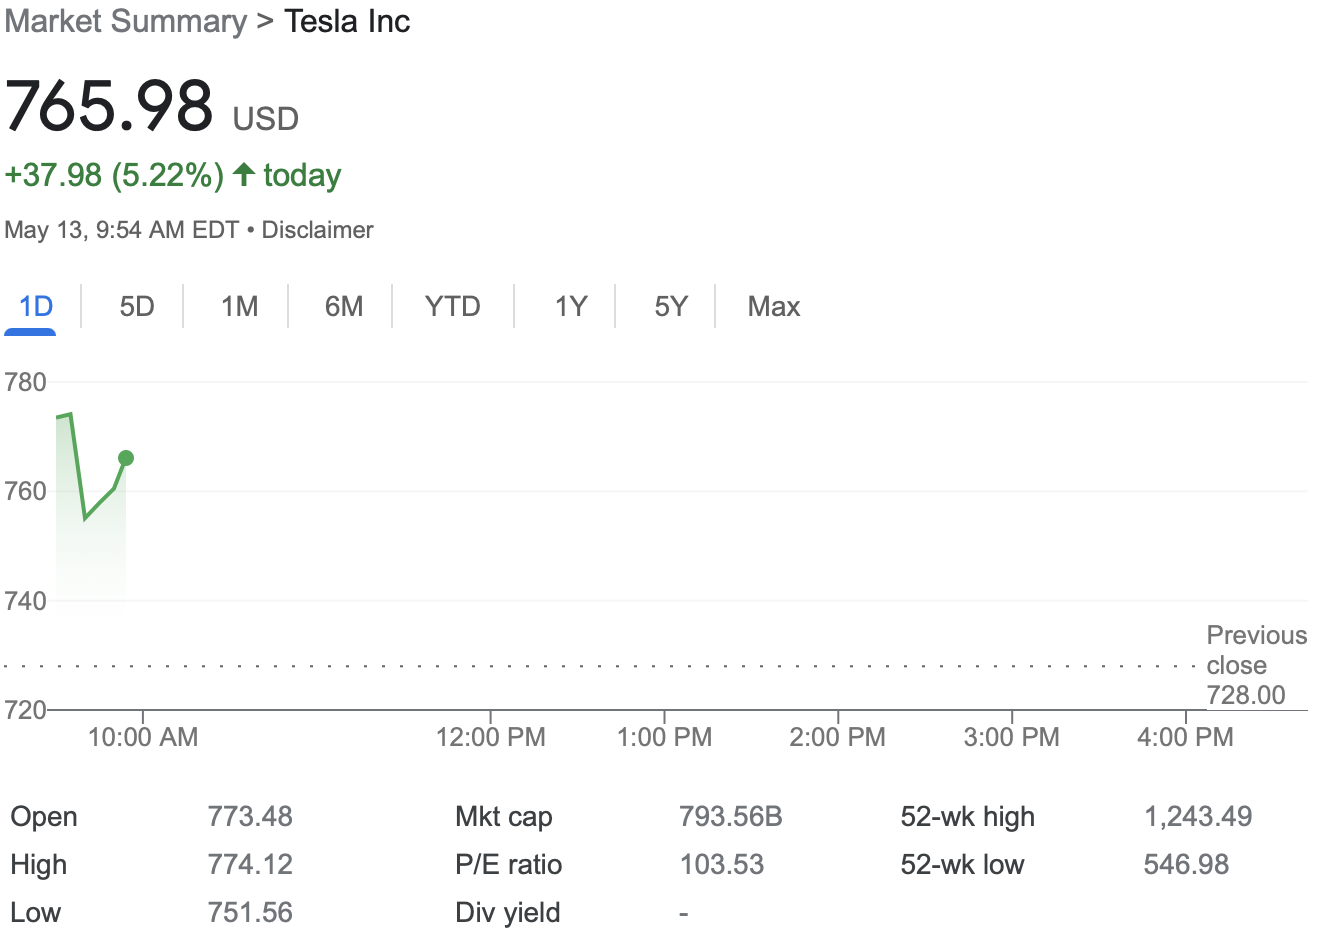
Task: Show the Max history tab
Action: point(774,306)
